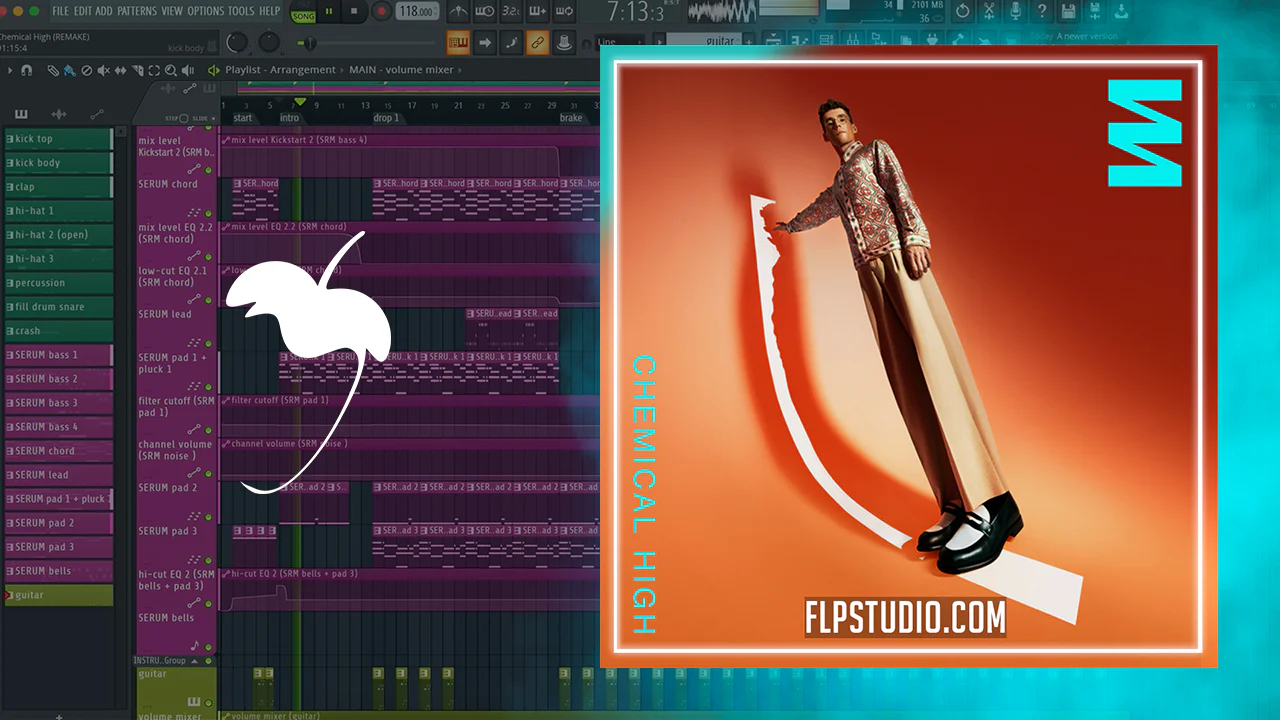Open the playlist options menu arrow
1280x720 pixels.
coord(10,70)
